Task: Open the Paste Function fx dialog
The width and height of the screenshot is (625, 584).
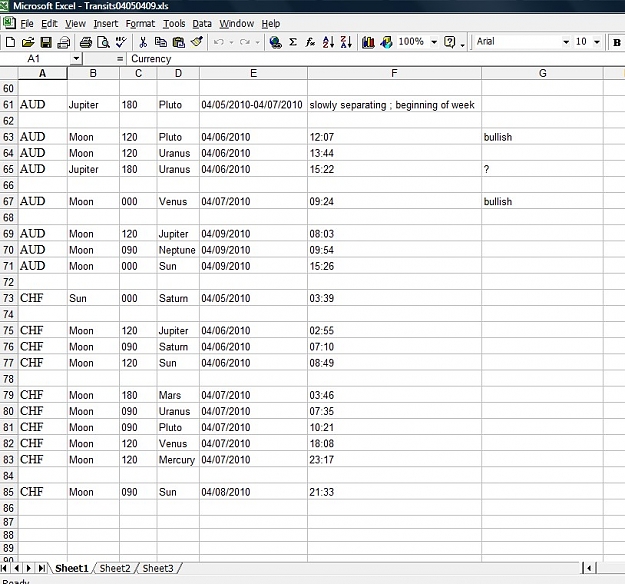Action: [x=311, y=42]
